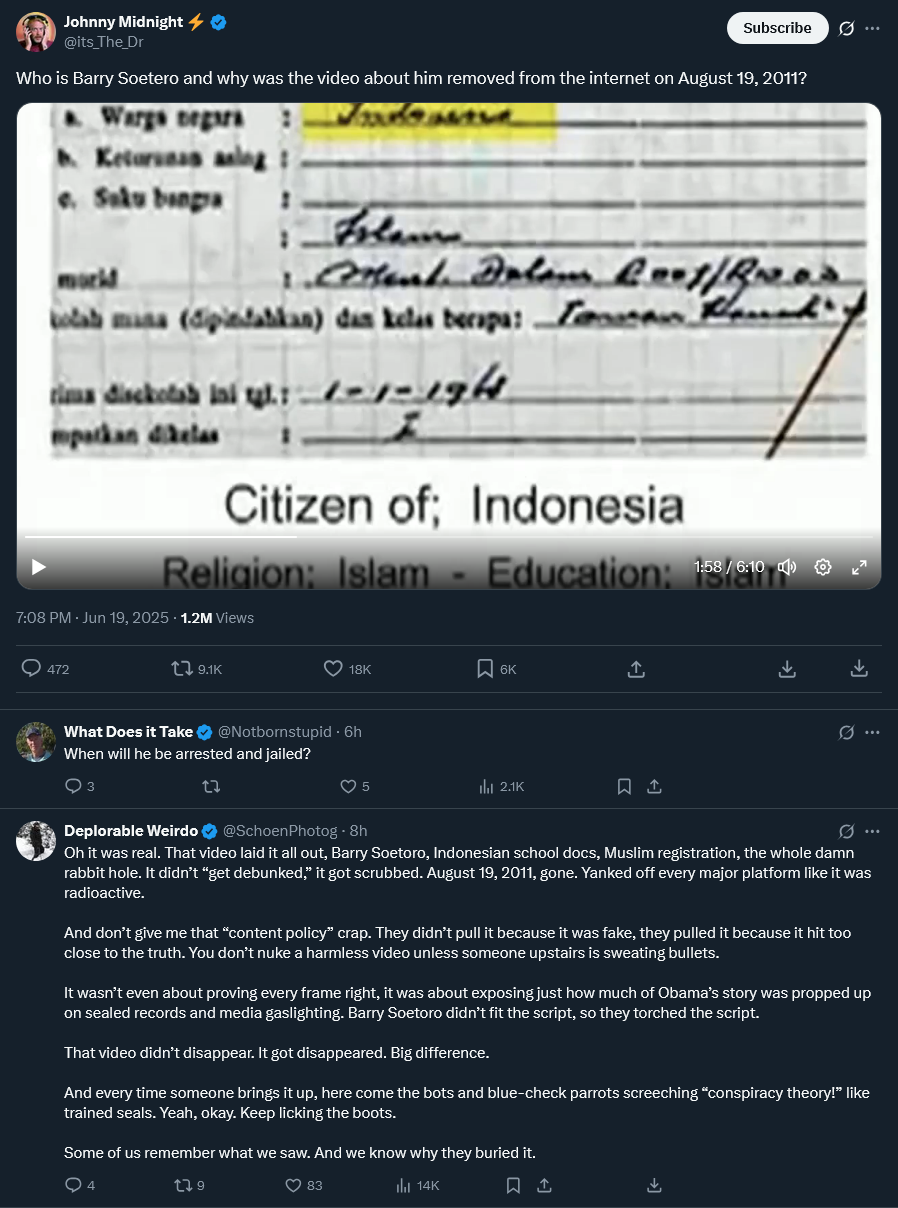
Task: Repost the main post with 9.1K reposts
Action: pyautogui.click(x=196, y=669)
